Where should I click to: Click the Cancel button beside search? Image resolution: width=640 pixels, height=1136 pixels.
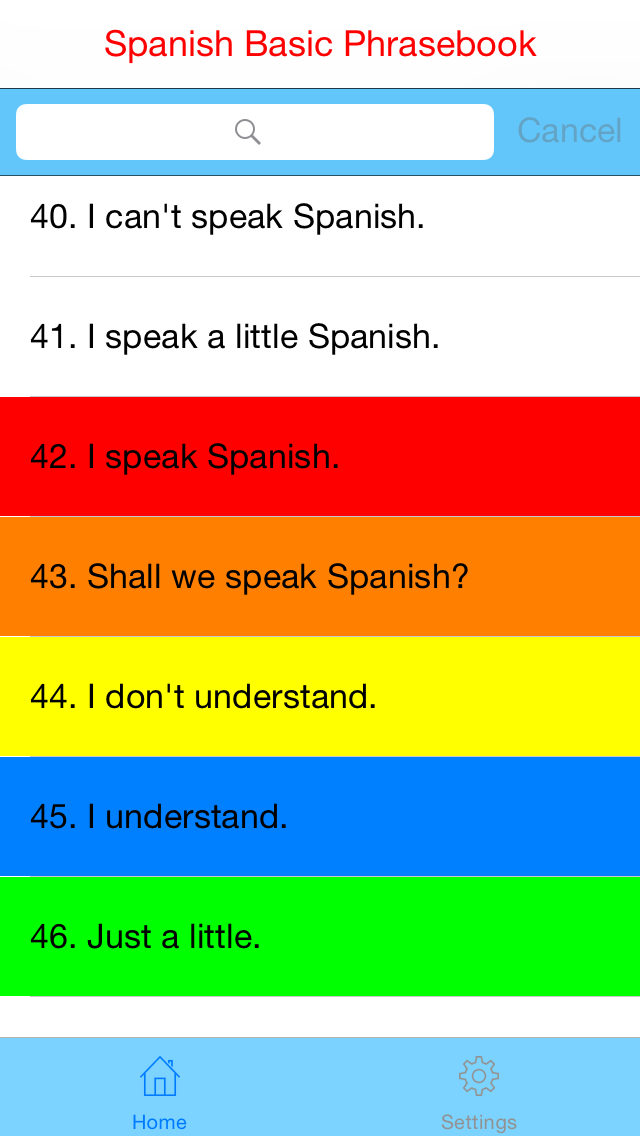pyautogui.click(x=569, y=131)
